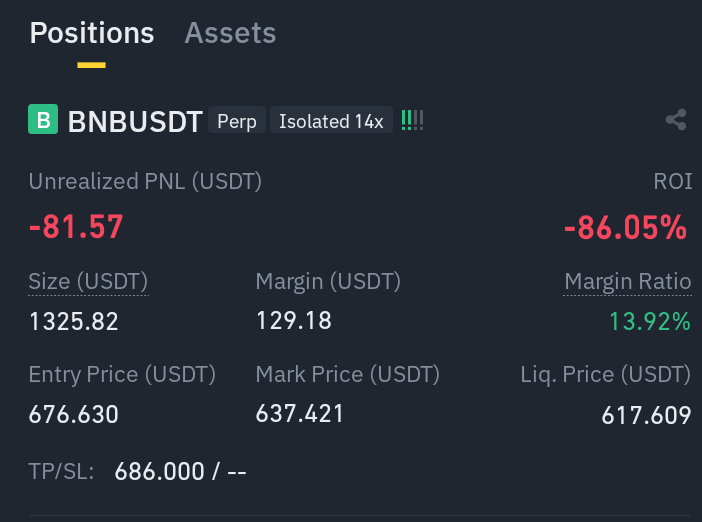702x522 pixels.
Task: Click the unrealized PNL value -81.57
Action: click(x=76, y=227)
